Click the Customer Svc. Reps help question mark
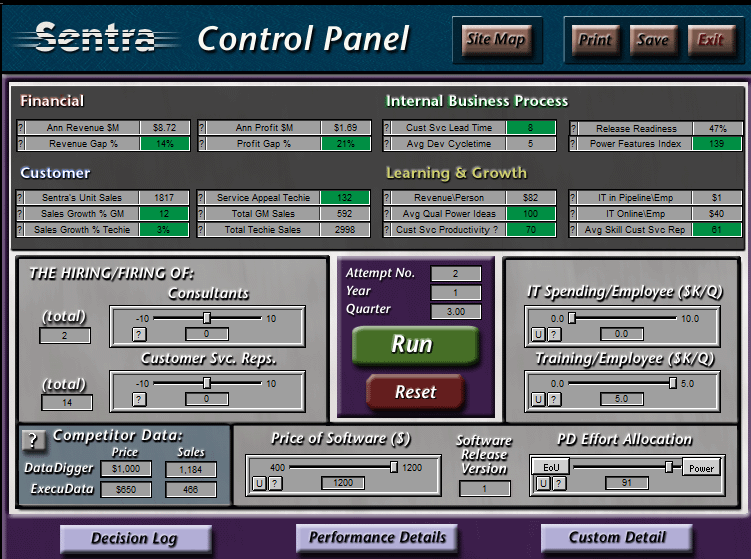Screen dimensions: 751x559 pyautogui.click(x=139, y=399)
